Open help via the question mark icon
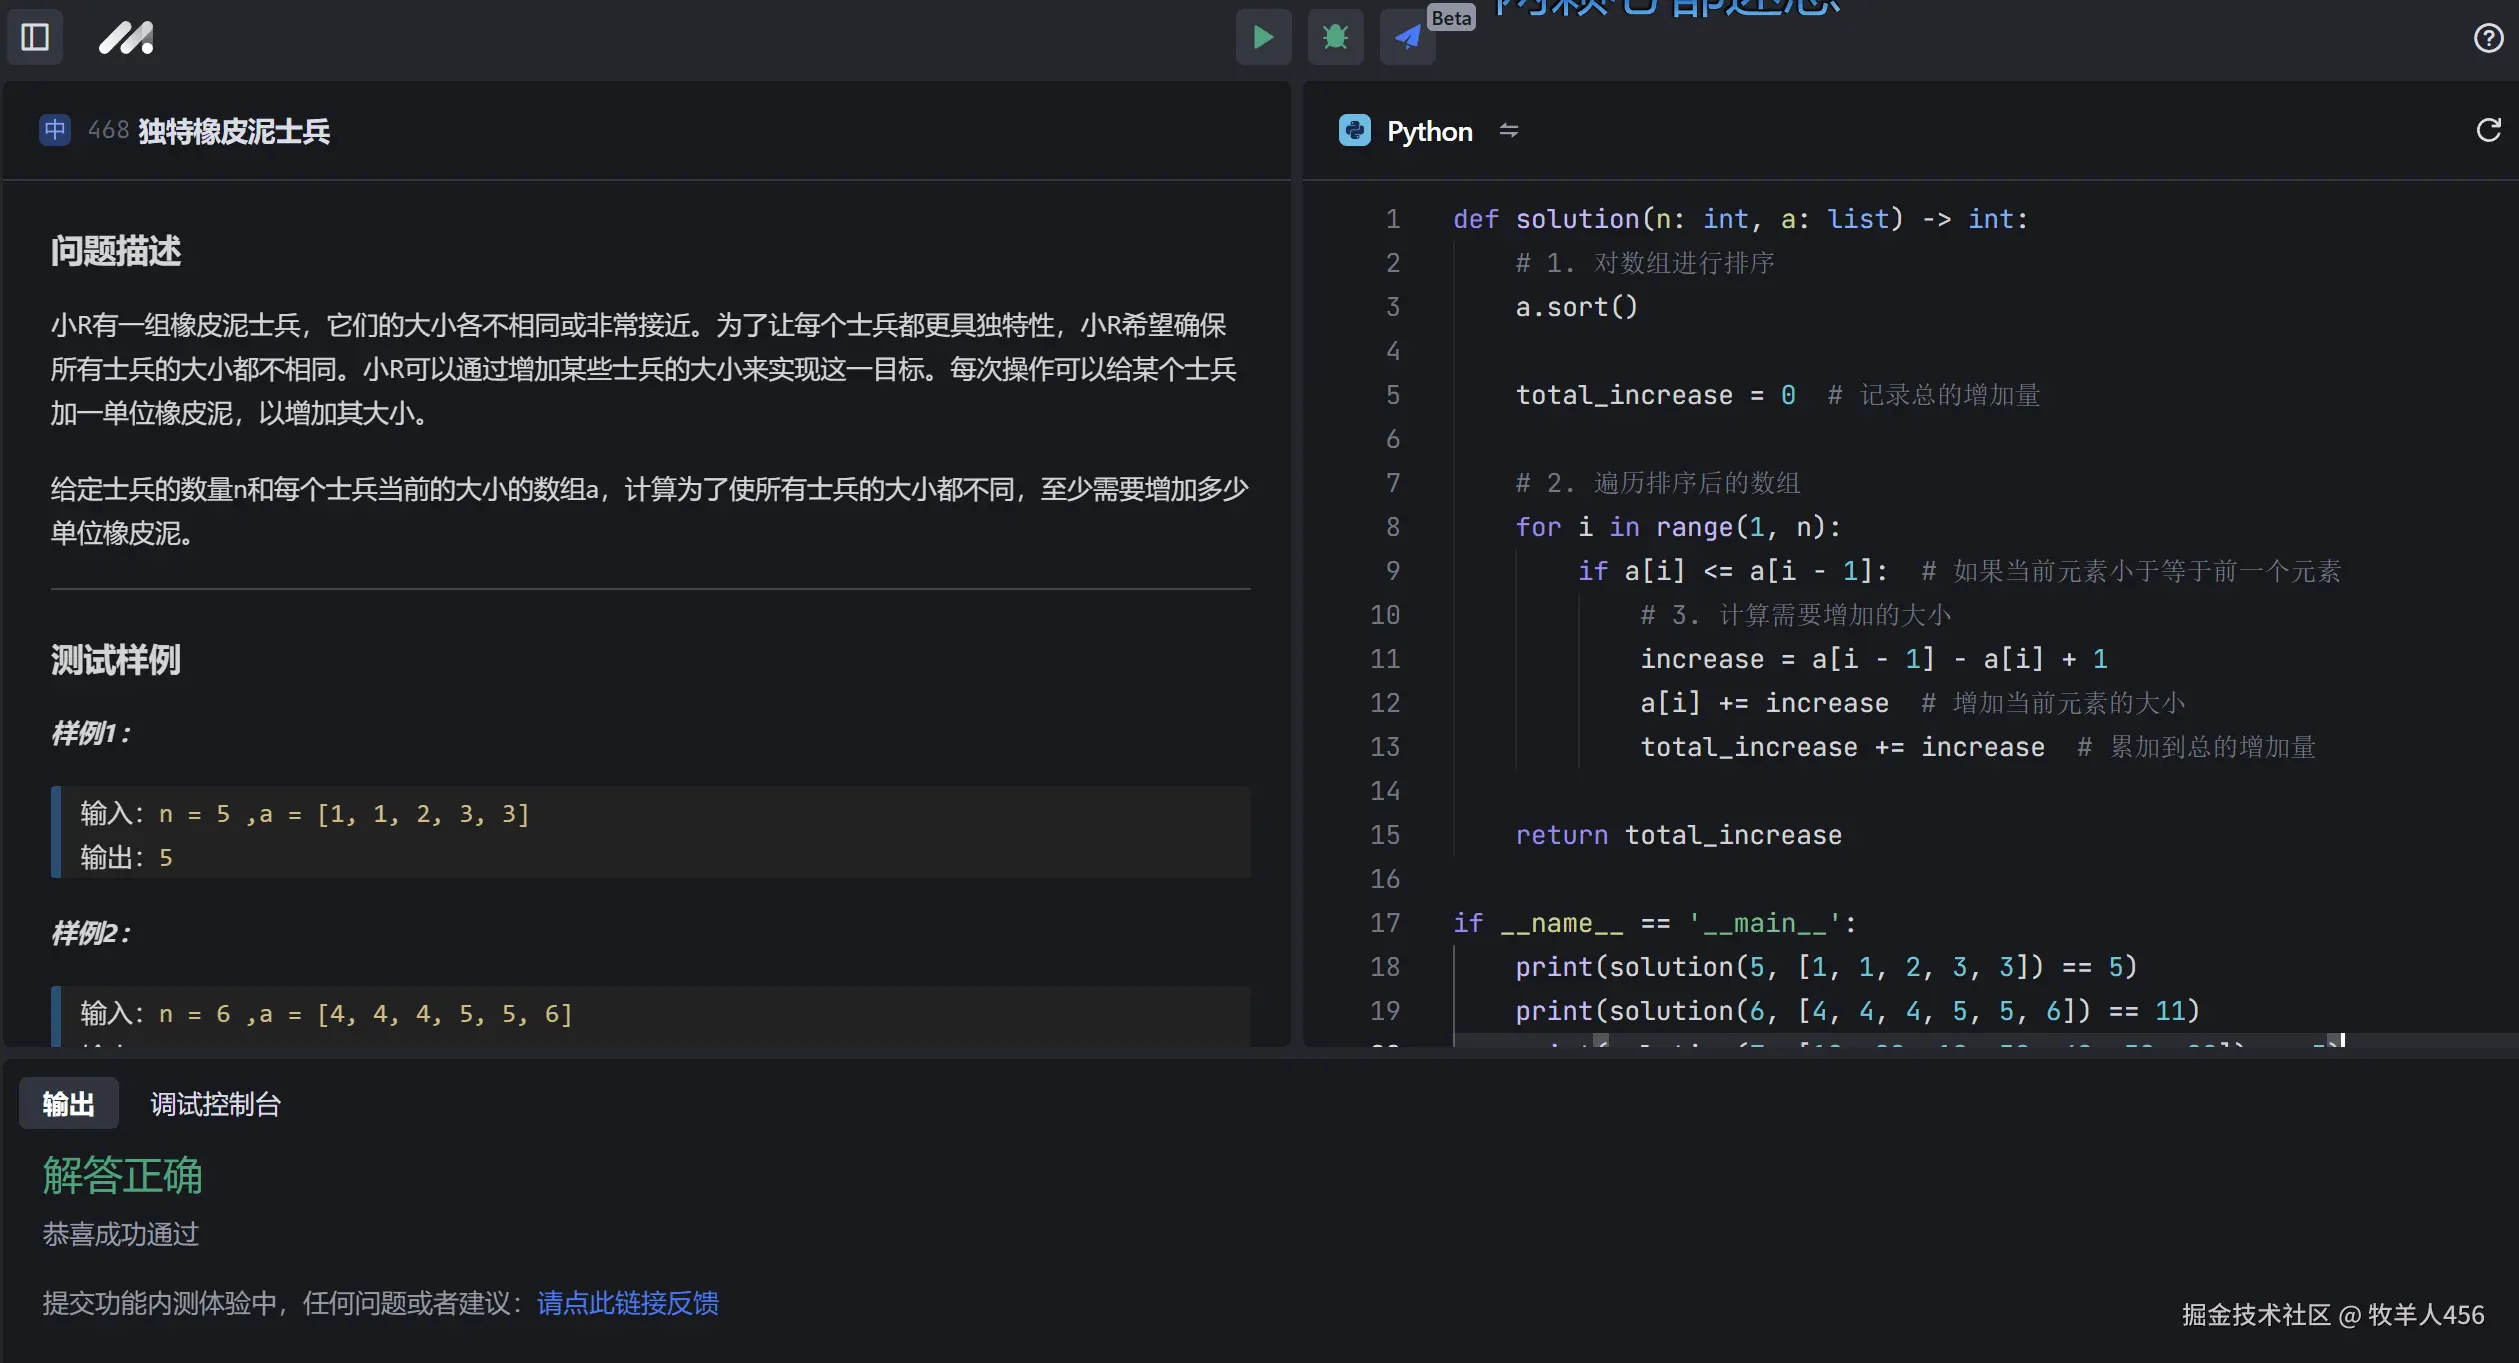 point(2487,39)
